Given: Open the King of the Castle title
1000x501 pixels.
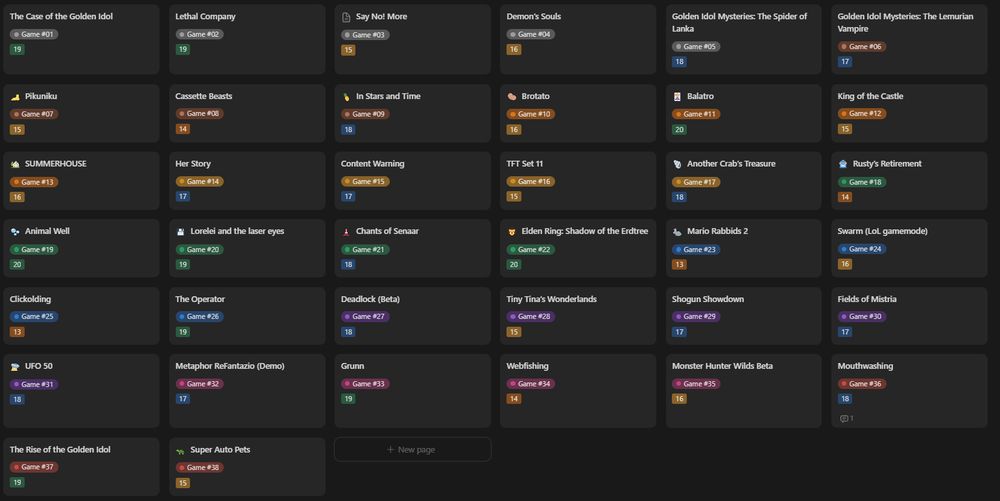Looking at the screenshot, I should point(871,96).
